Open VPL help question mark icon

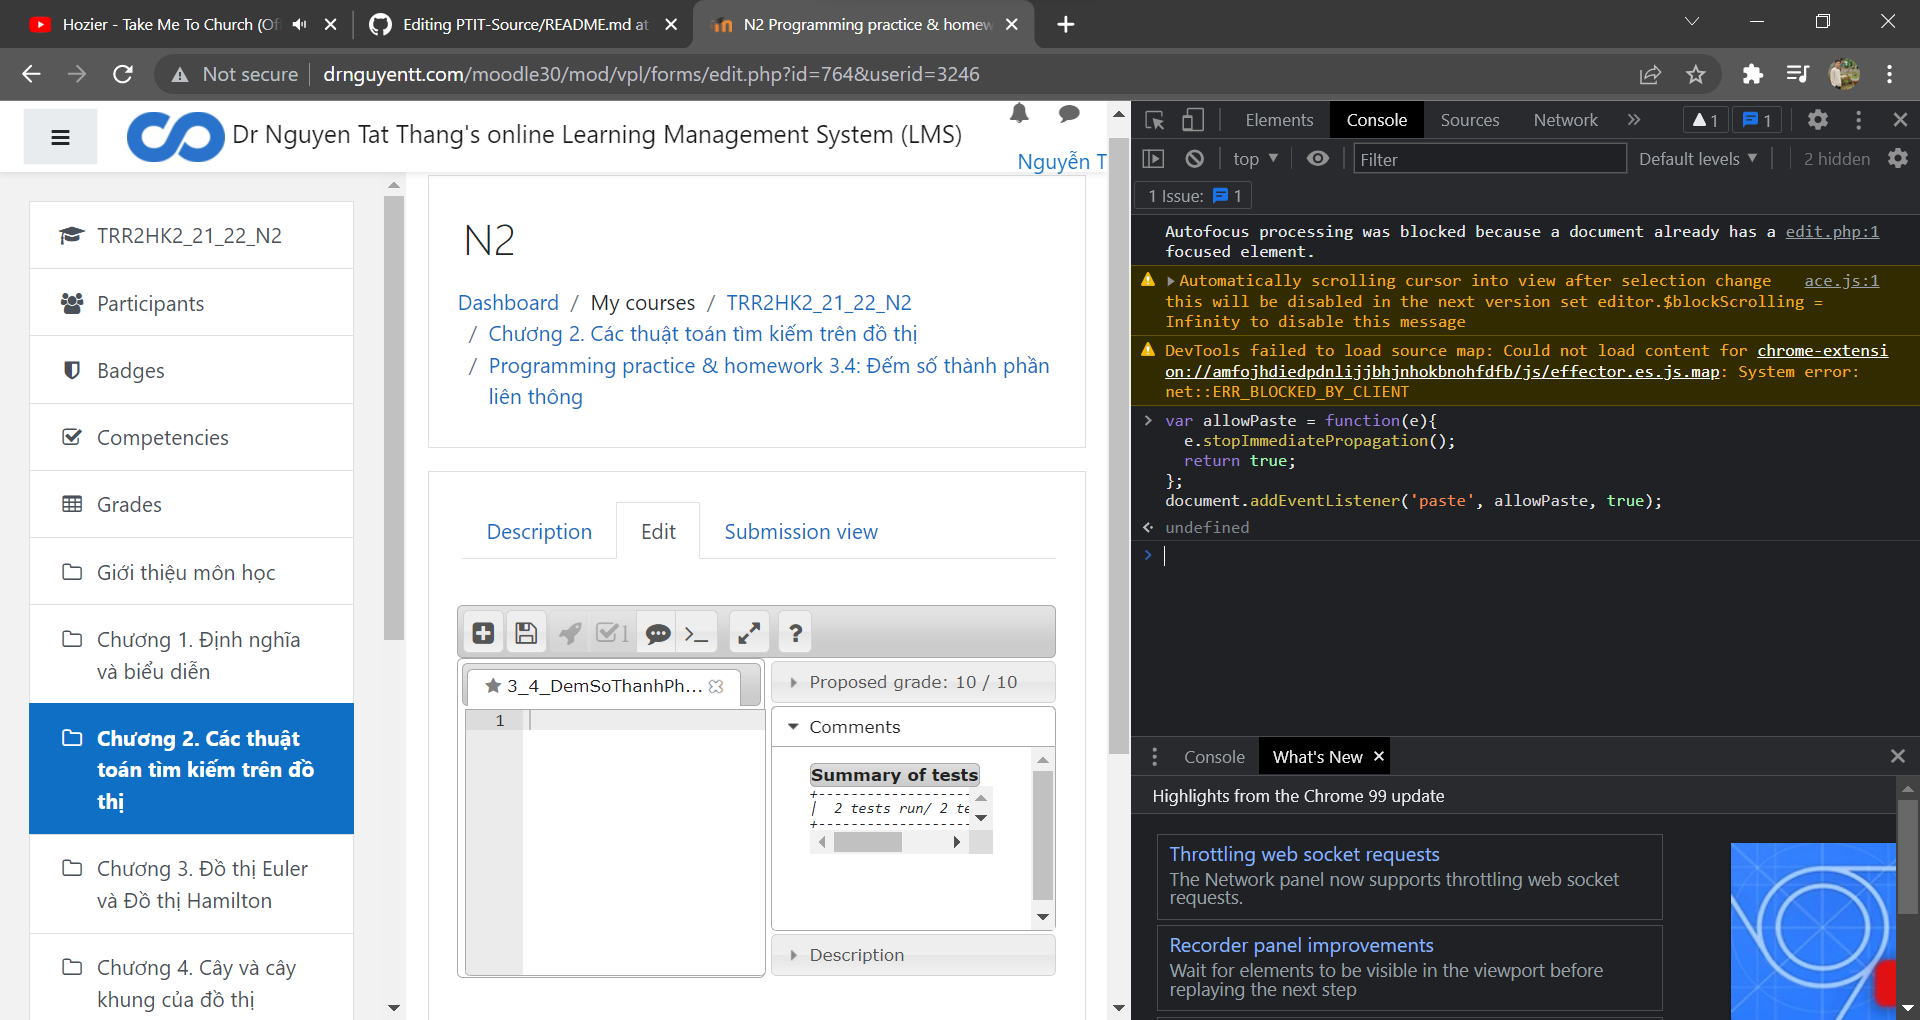(x=795, y=633)
